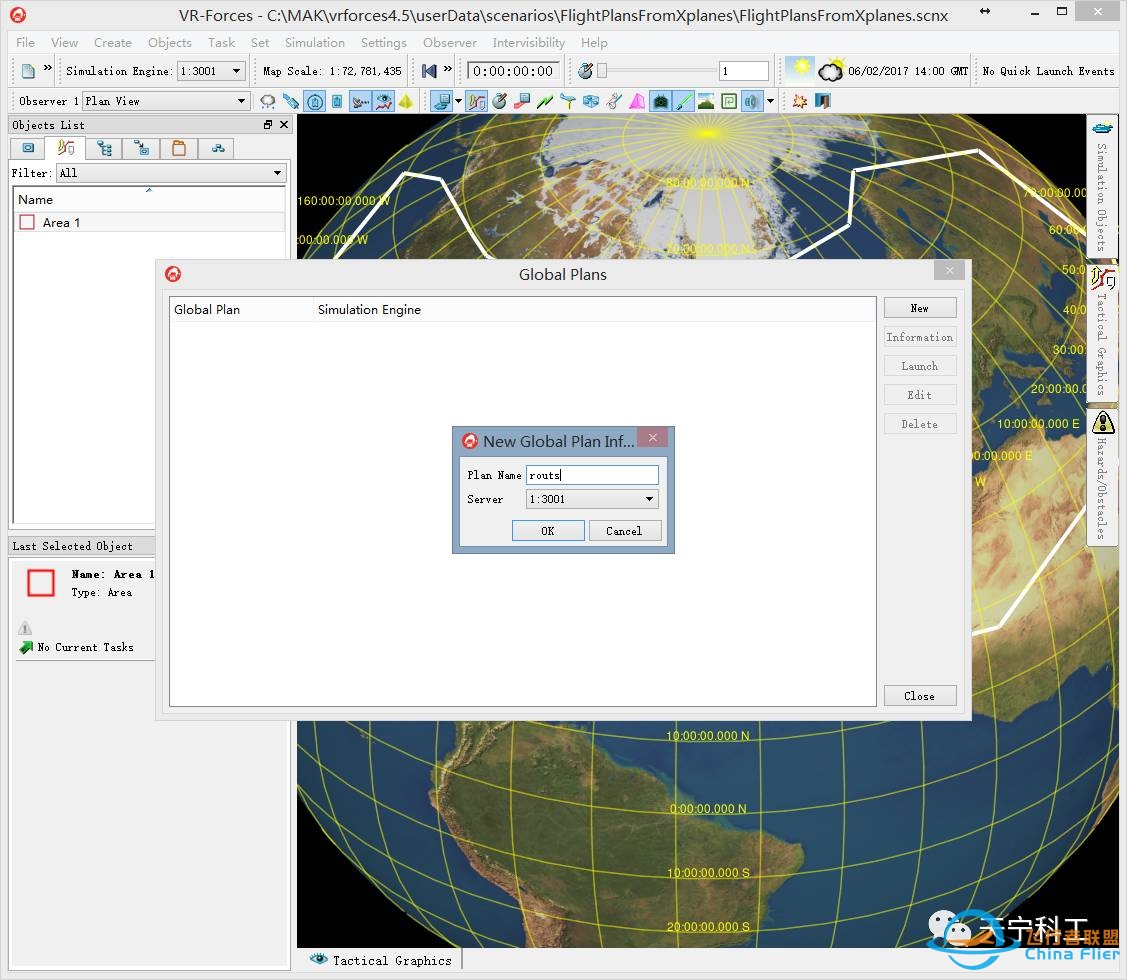Click the sound speaker toolbar icon

pos(750,101)
